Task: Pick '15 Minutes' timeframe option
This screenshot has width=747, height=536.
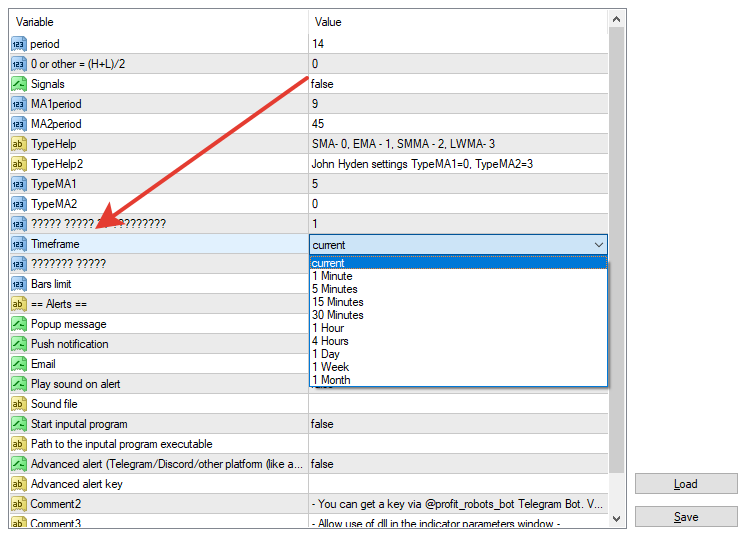Action: 458,302
